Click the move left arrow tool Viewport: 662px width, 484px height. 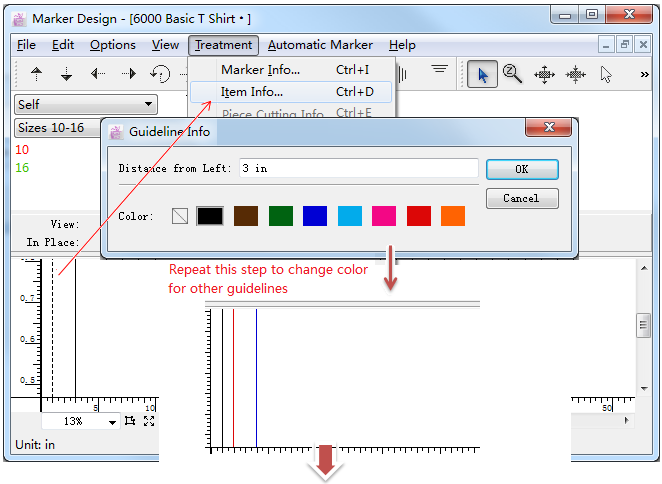pyautogui.click(x=98, y=74)
